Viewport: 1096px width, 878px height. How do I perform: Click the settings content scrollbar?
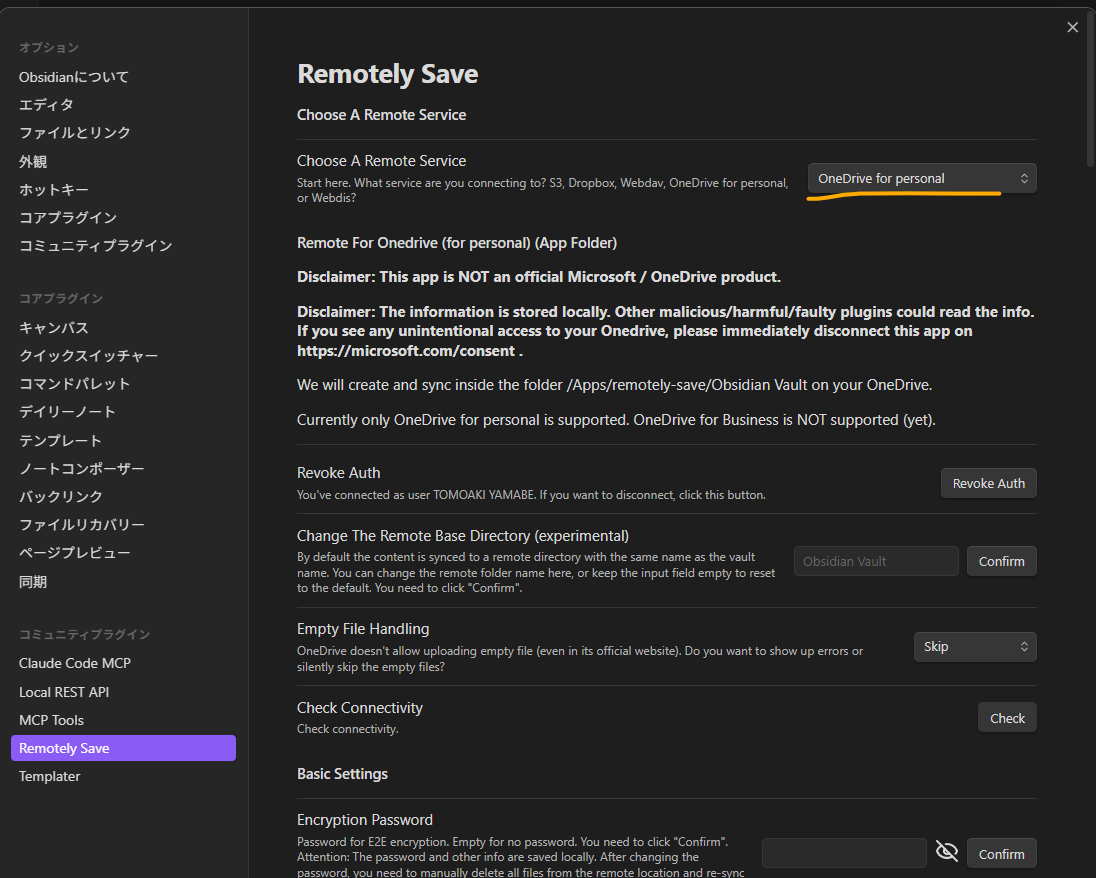(x=1091, y=91)
